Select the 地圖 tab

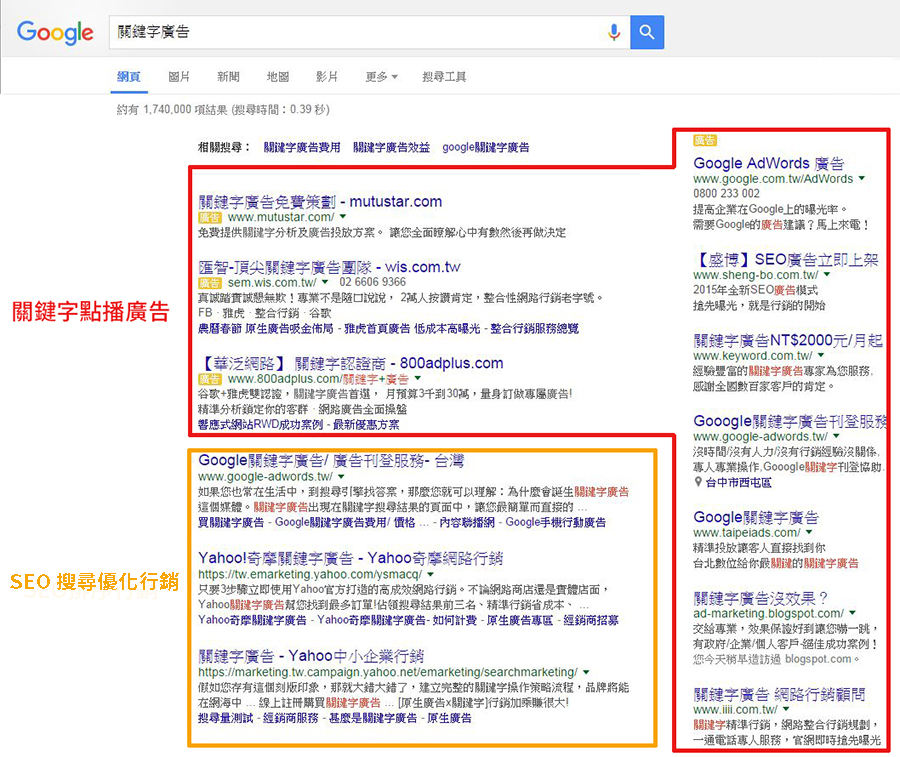[277, 77]
